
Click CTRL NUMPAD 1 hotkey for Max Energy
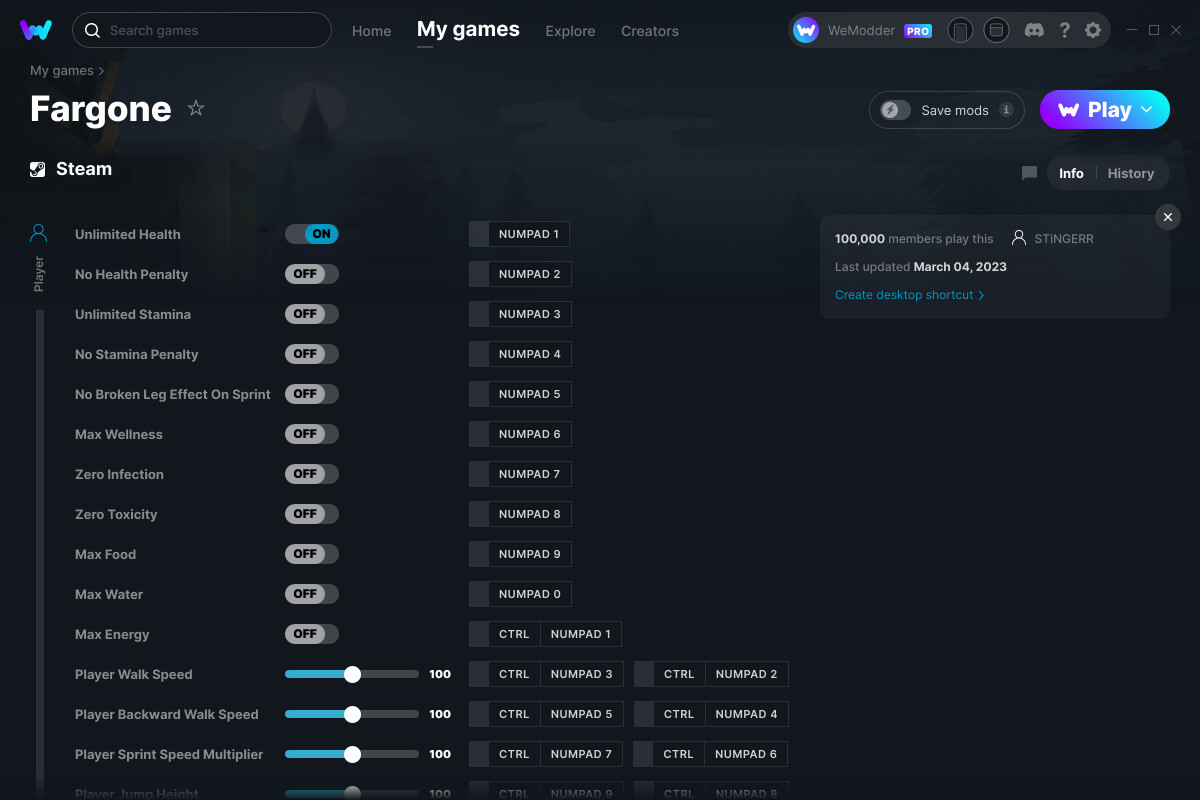[545, 634]
